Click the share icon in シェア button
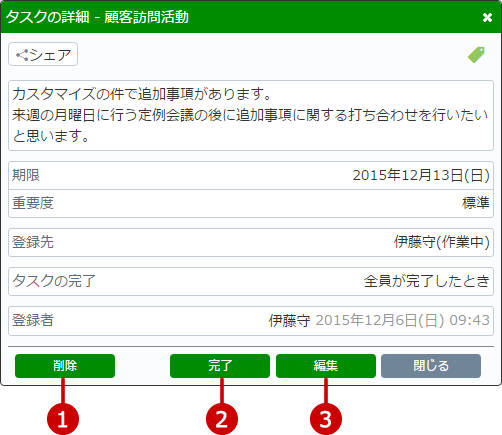The height and width of the screenshot is (435, 502). point(22,55)
